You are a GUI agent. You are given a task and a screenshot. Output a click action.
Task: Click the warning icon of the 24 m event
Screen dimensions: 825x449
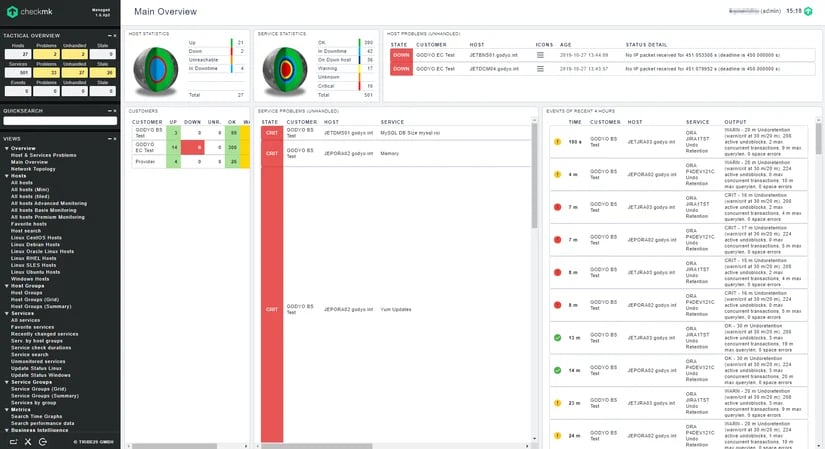click(557, 435)
